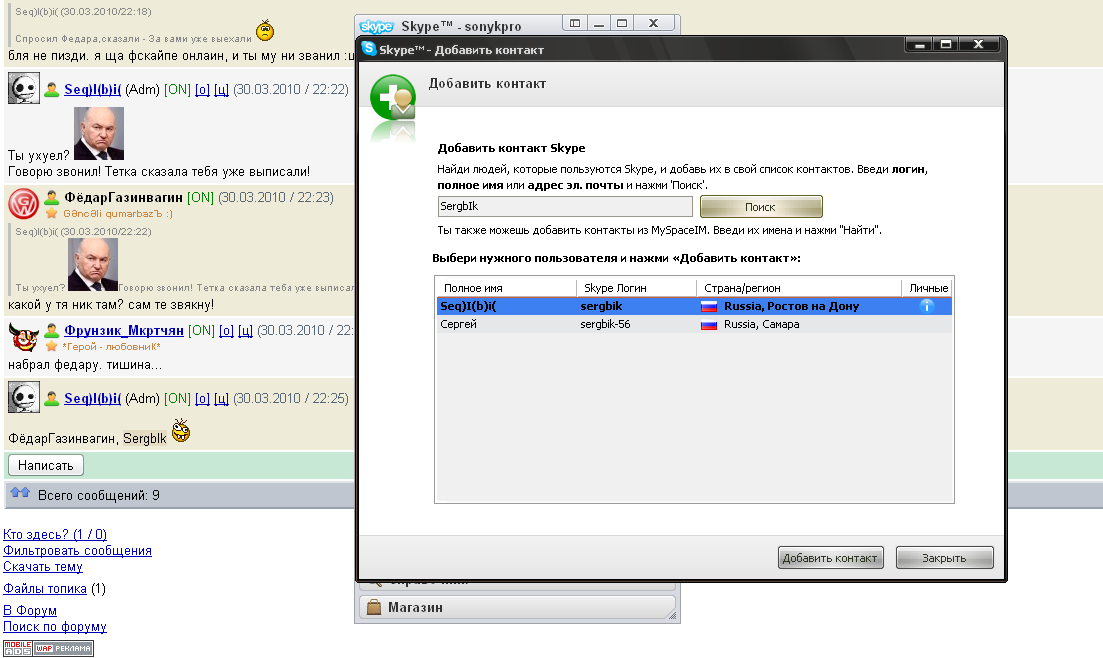Screen dimensions: 1103x658
Task: Open the Seq)I(b)i( profile link on the 22:22 post
Action: [92, 89]
